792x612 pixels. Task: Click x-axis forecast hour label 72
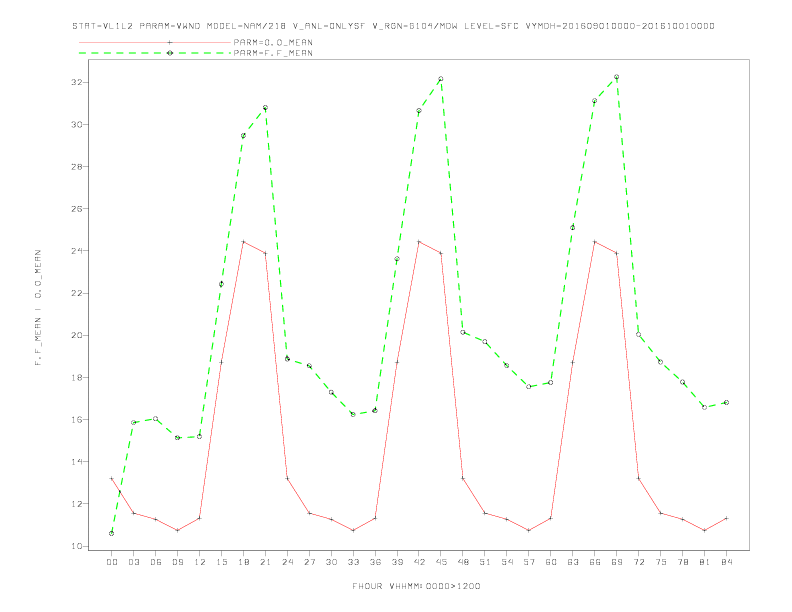tap(639, 562)
